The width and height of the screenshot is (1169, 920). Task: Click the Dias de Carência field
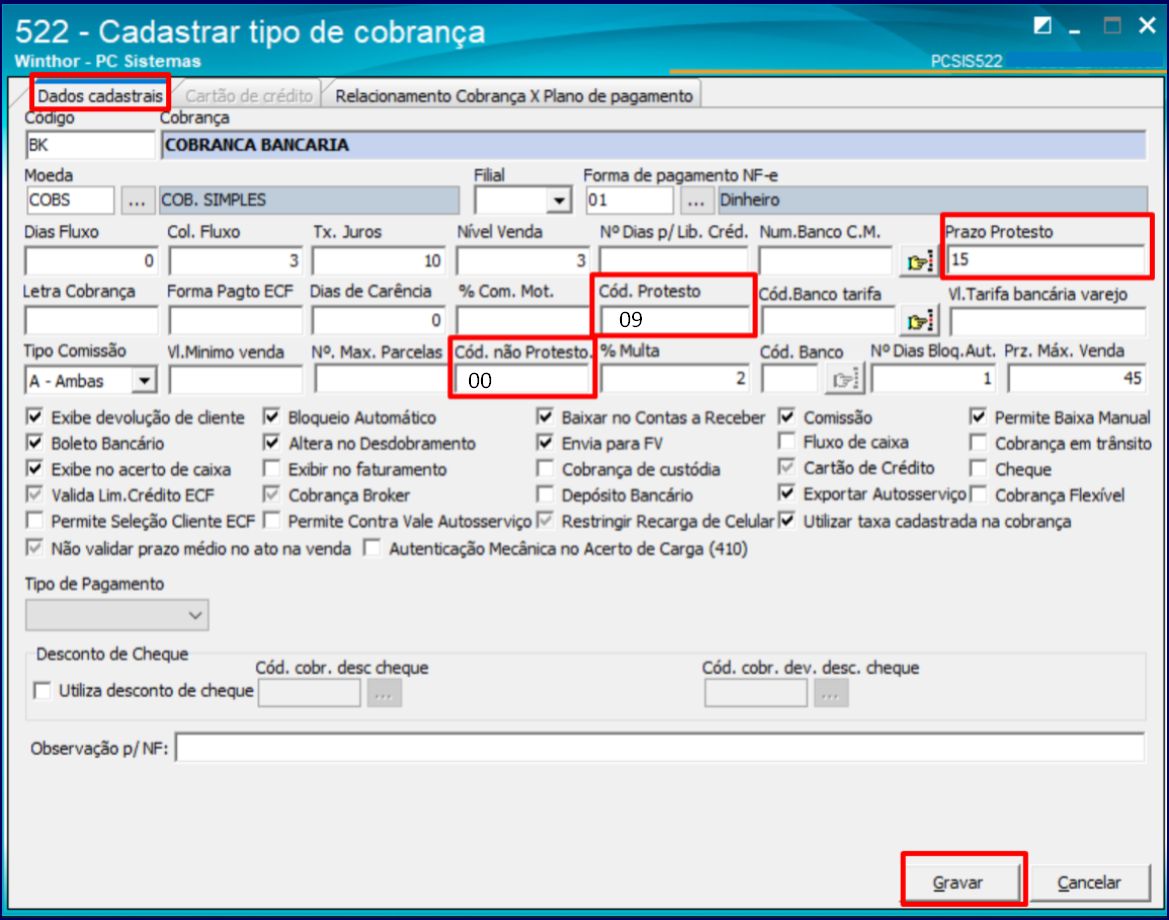coord(378,321)
